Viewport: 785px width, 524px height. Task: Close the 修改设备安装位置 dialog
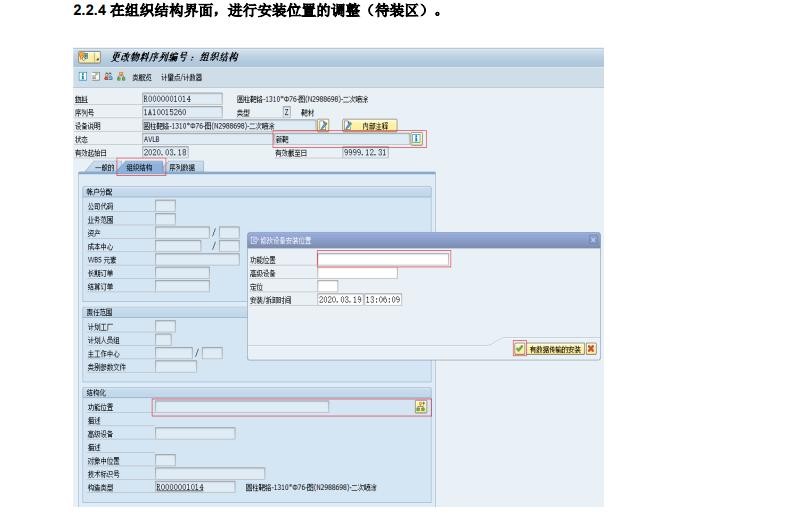[592, 240]
